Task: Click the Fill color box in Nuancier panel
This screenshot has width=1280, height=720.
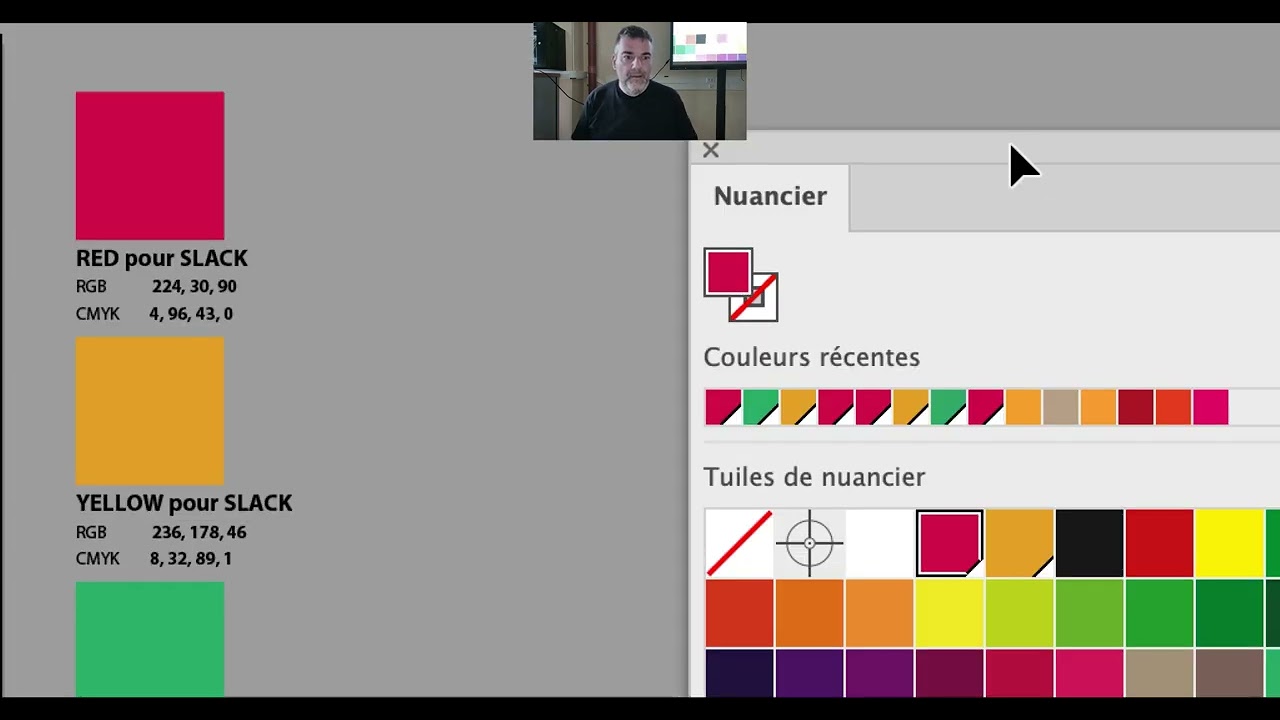Action: 728,273
